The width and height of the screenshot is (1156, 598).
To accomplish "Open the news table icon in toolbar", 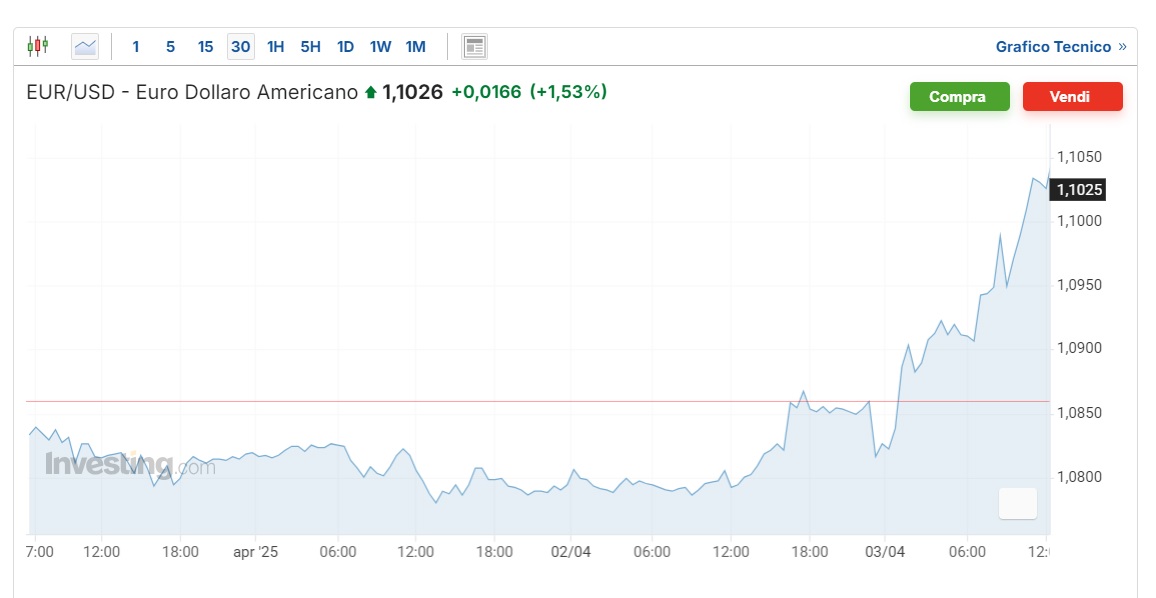I will point(474,46).
